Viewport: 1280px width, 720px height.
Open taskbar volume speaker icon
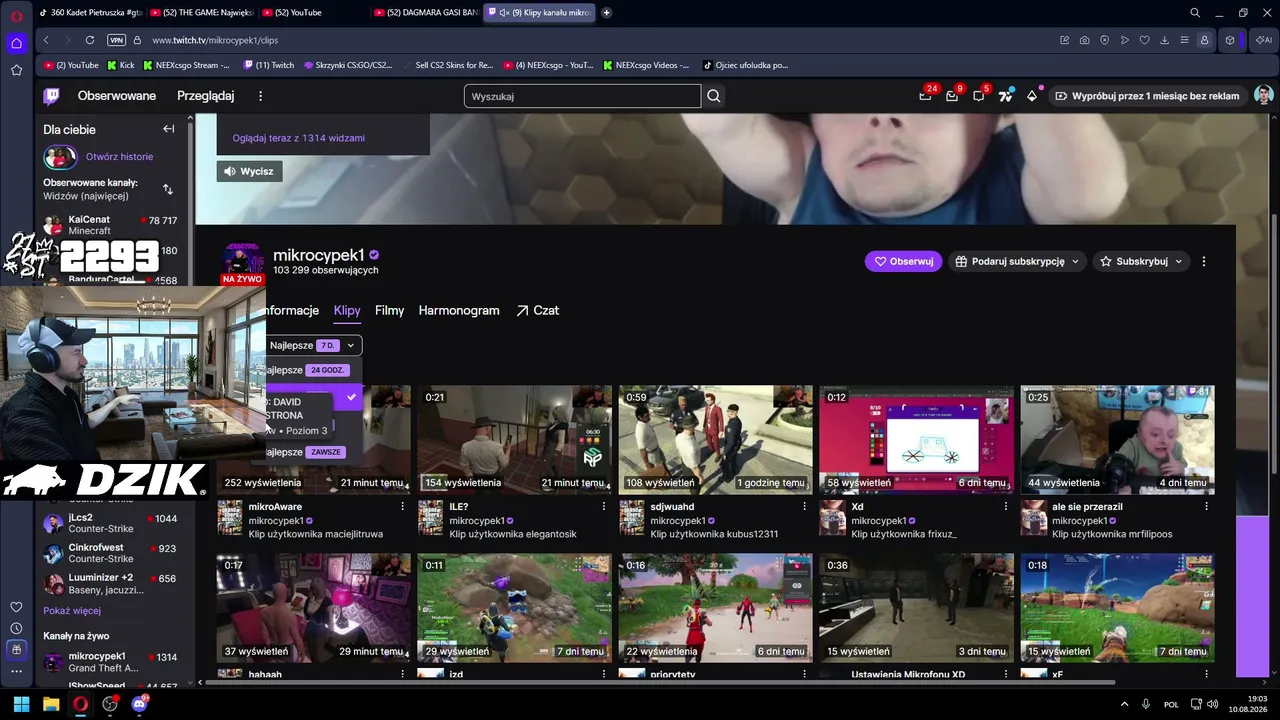click(1212, 704)
